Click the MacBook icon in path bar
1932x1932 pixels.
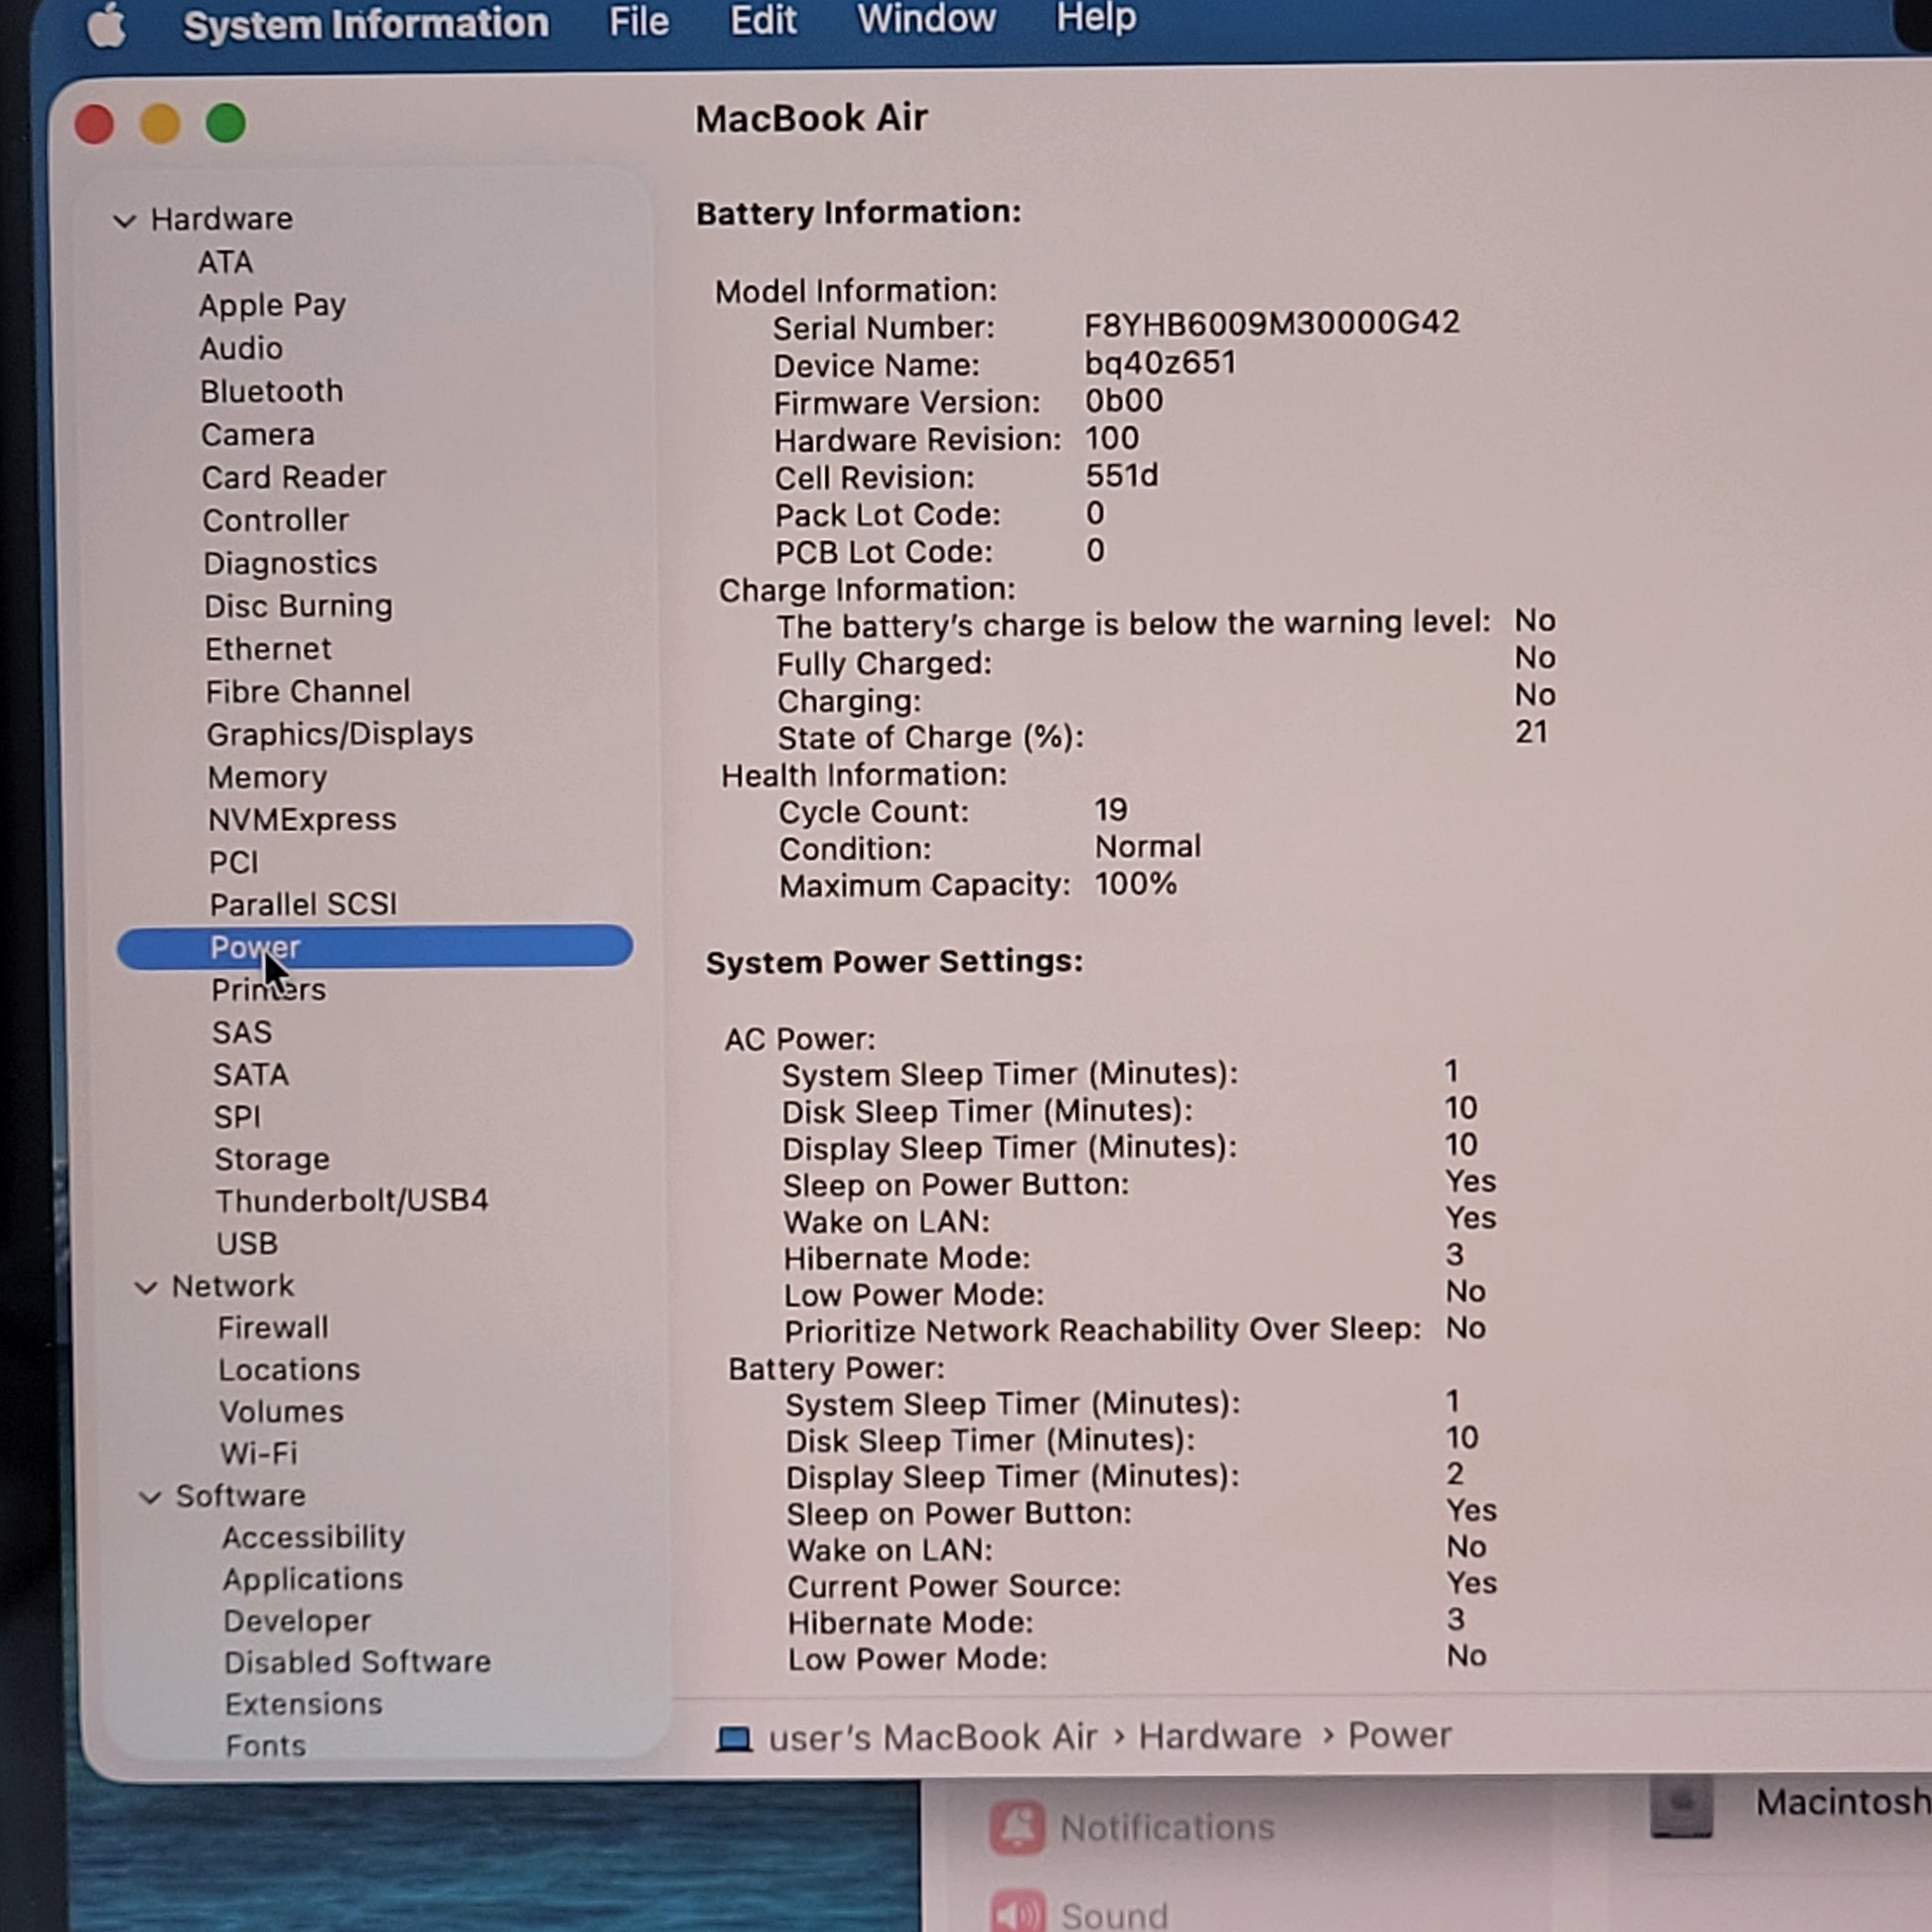pyautogui.click(x=734, y=1739)
